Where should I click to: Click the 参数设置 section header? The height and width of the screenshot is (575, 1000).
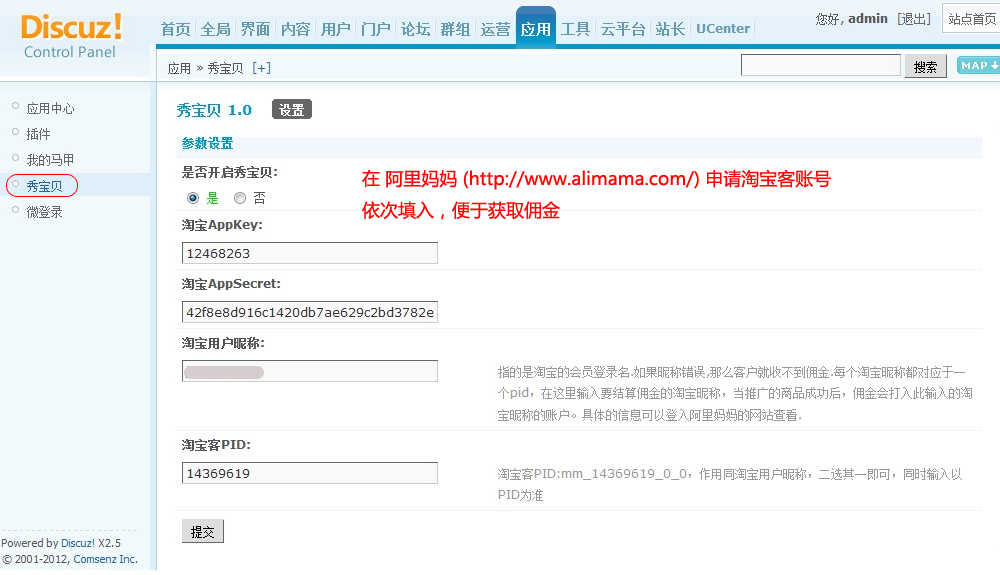click(x=207, y=143)
